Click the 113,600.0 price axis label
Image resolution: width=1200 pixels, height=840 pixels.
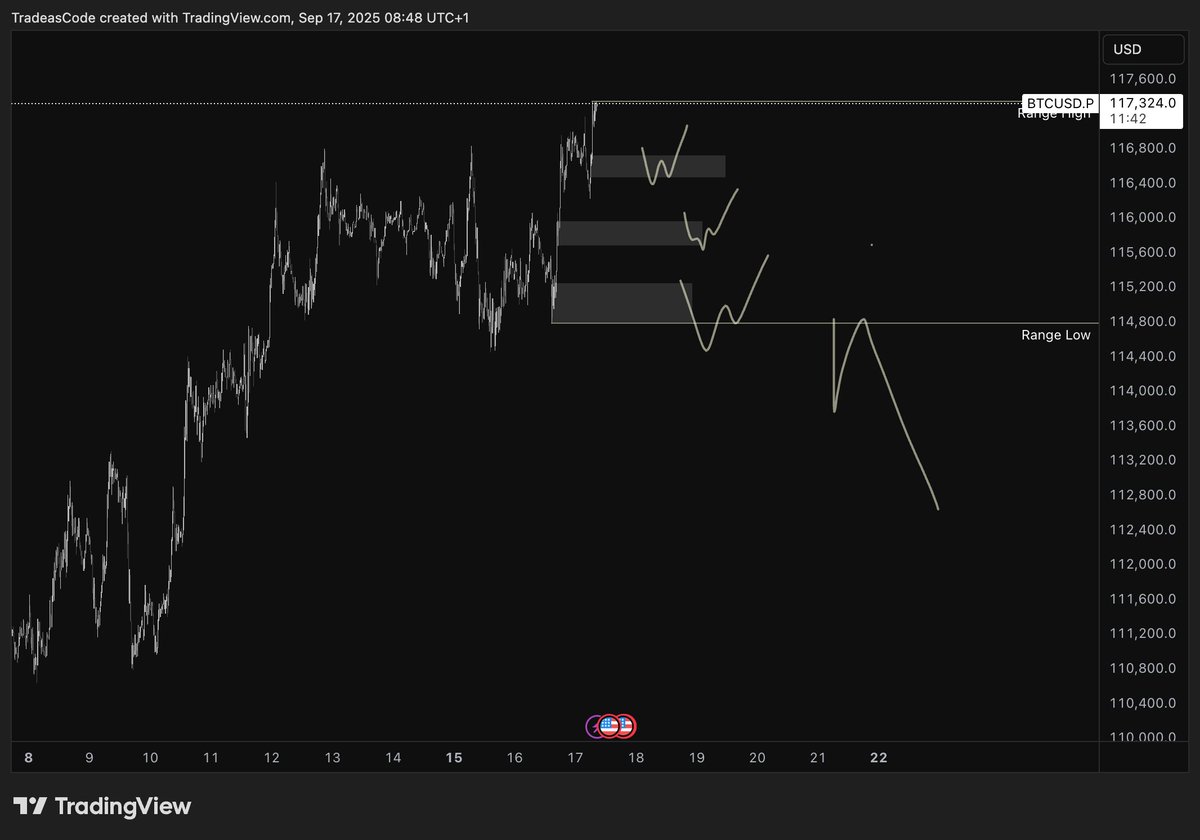click(x=1142, y=426)
